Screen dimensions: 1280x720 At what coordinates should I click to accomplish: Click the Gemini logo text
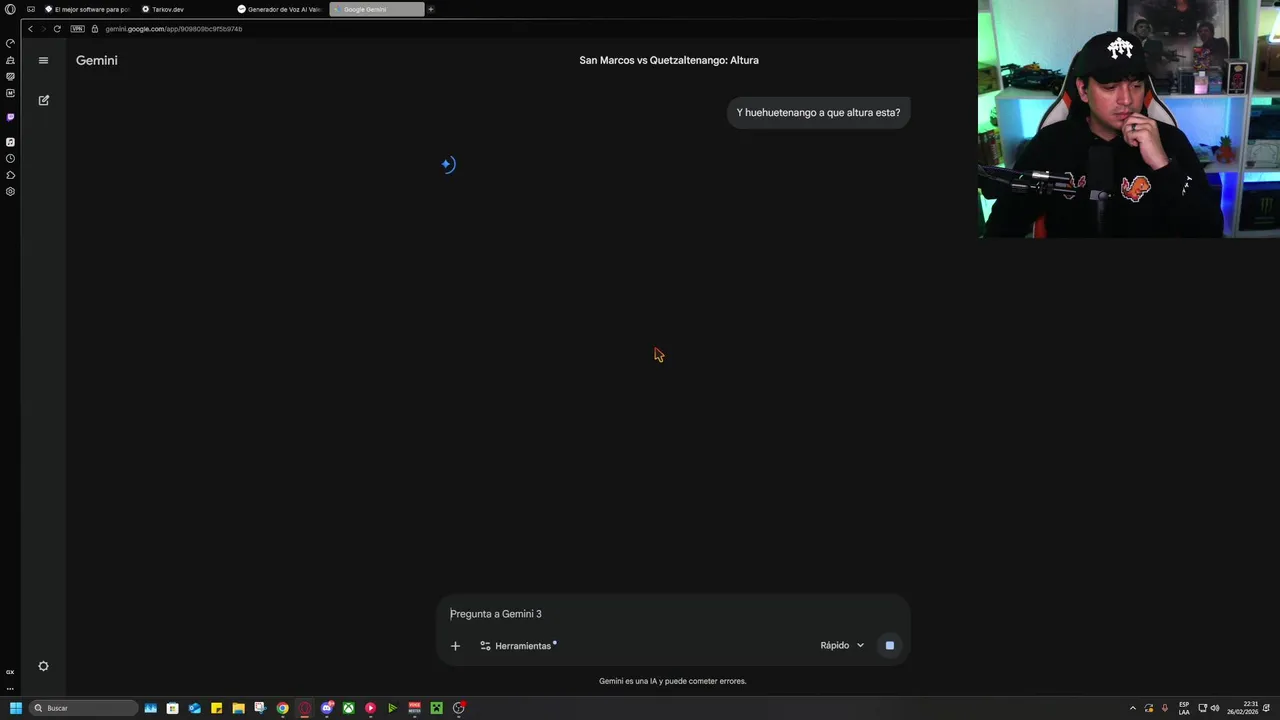(97, 60)
